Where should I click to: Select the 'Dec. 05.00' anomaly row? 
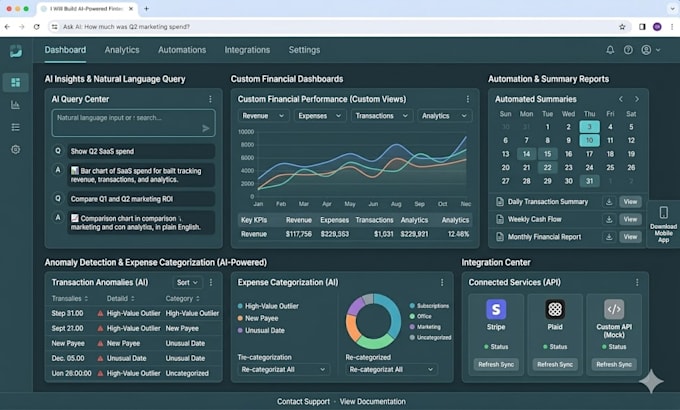coord(134,358)
